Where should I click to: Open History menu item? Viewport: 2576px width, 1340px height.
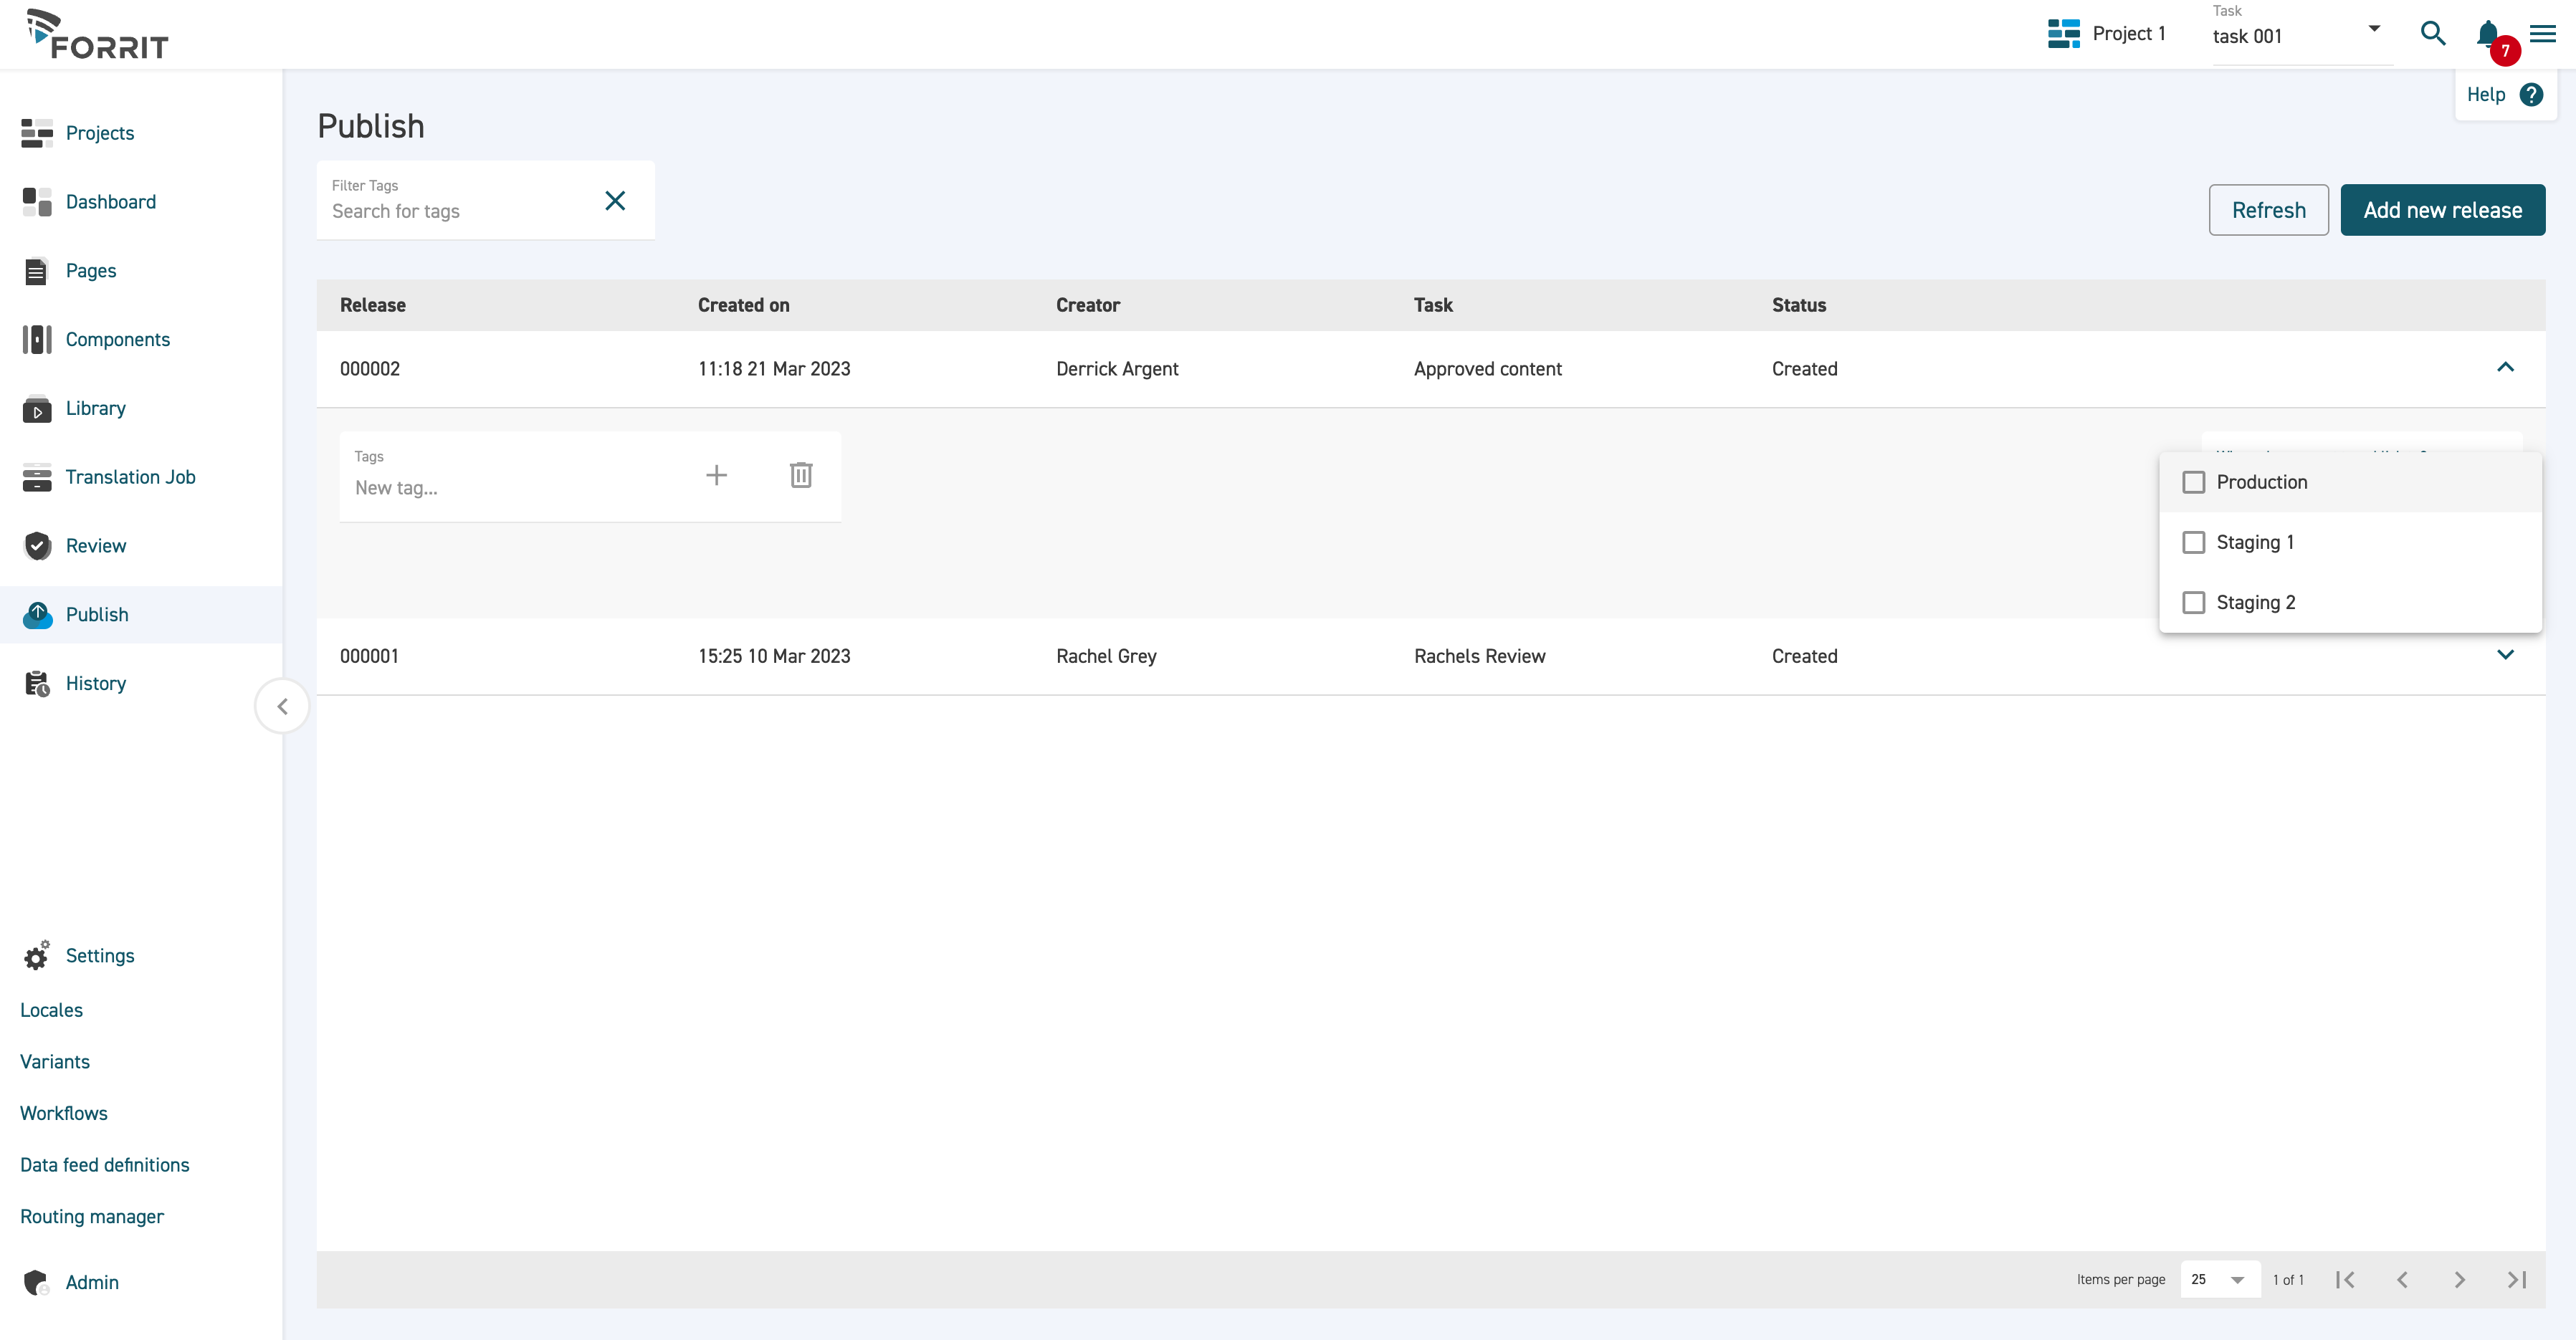tap(96, 684)
